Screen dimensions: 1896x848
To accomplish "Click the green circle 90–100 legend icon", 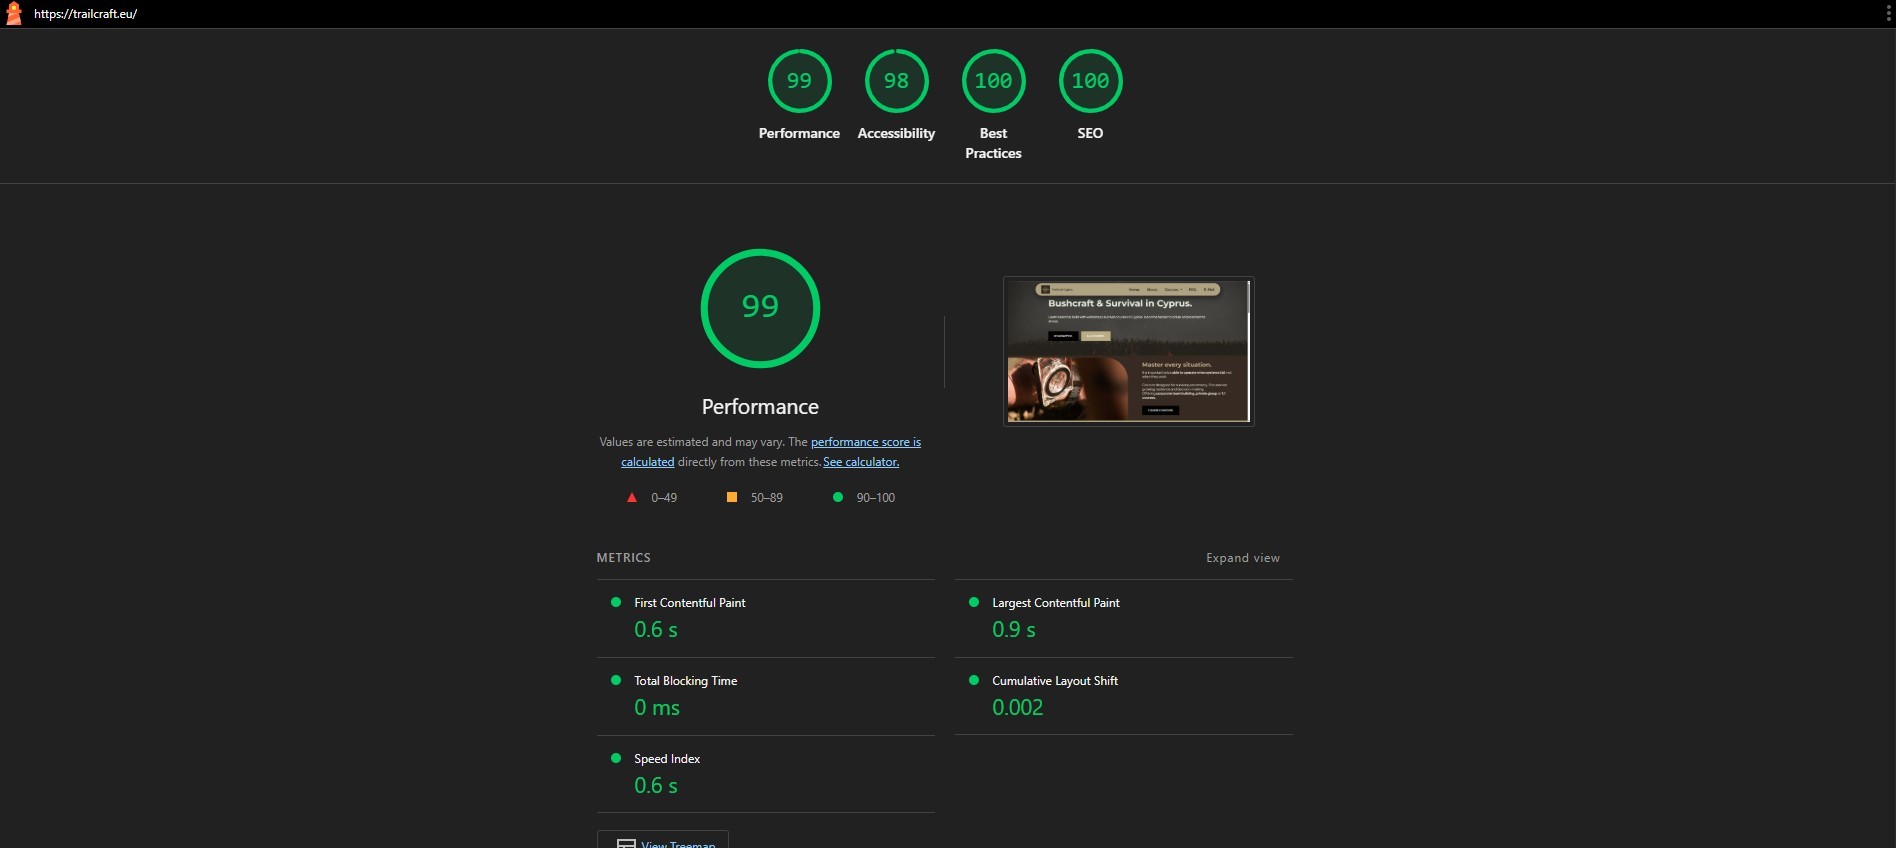I will 838,497.
